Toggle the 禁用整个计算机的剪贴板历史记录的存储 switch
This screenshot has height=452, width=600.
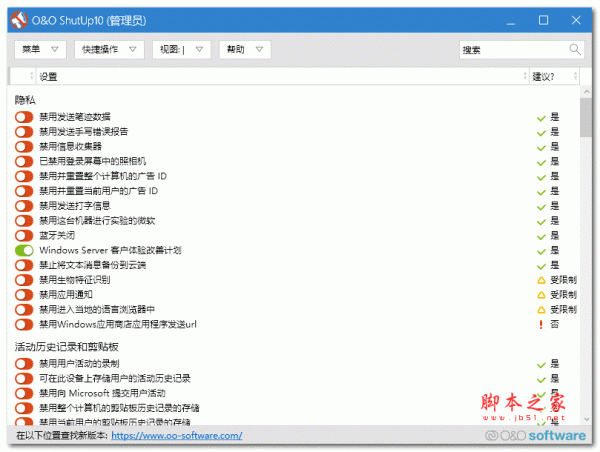[x=24, y=408]
